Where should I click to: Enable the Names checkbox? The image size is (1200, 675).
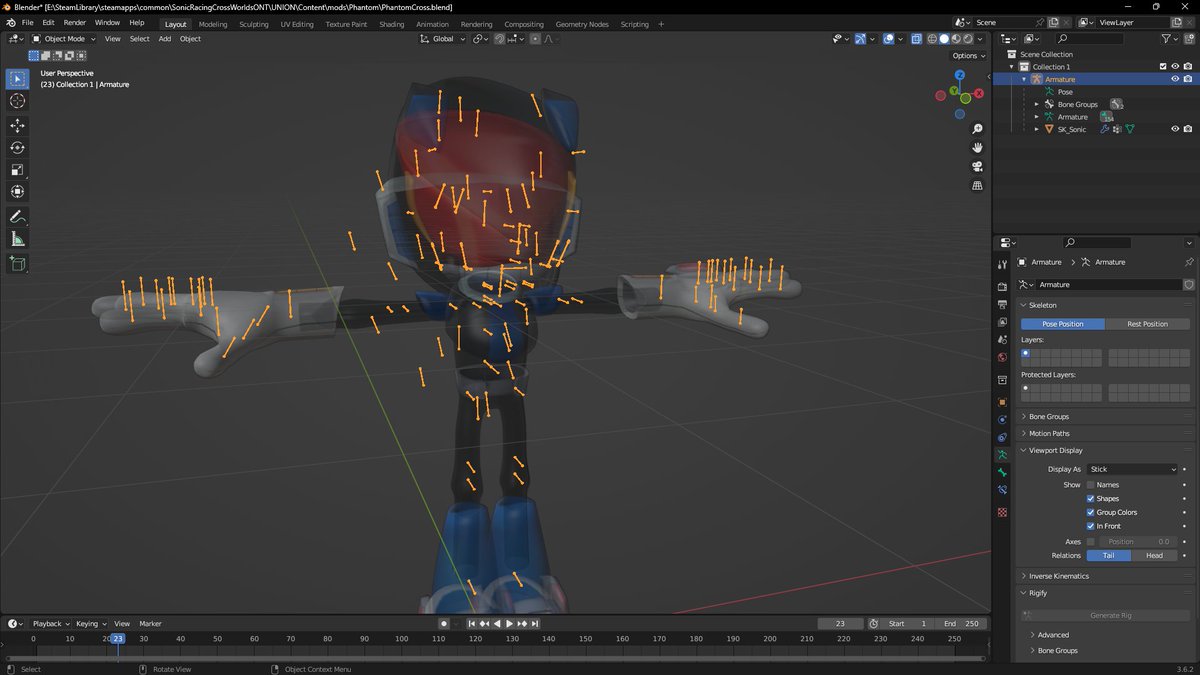(x=1090, y=485)
